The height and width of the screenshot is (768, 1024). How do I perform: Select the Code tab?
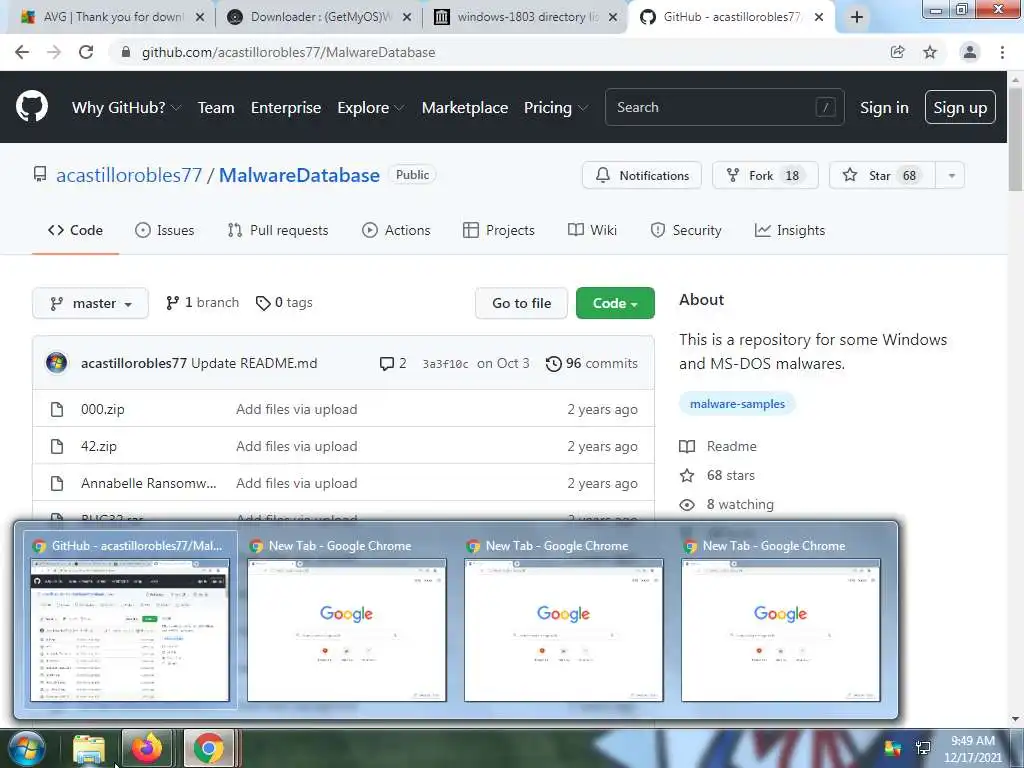point(75,230)
